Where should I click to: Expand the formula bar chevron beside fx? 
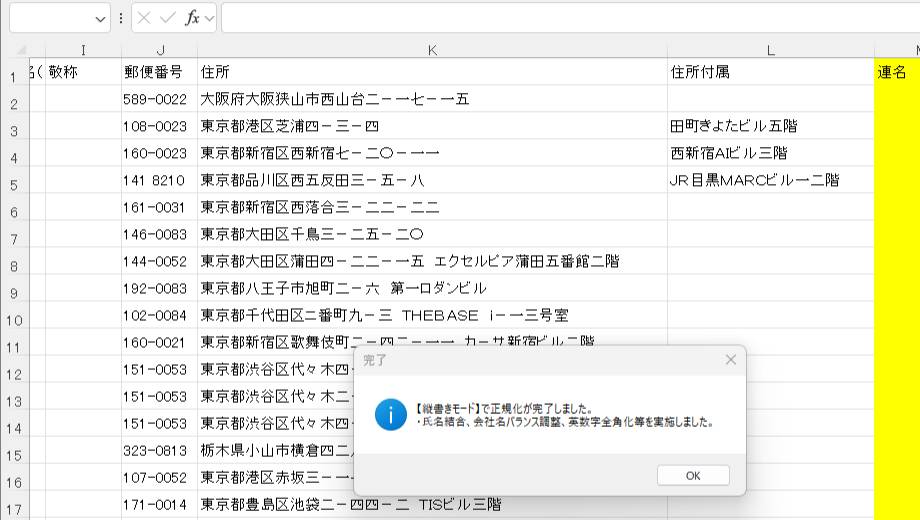pos(209,19)
